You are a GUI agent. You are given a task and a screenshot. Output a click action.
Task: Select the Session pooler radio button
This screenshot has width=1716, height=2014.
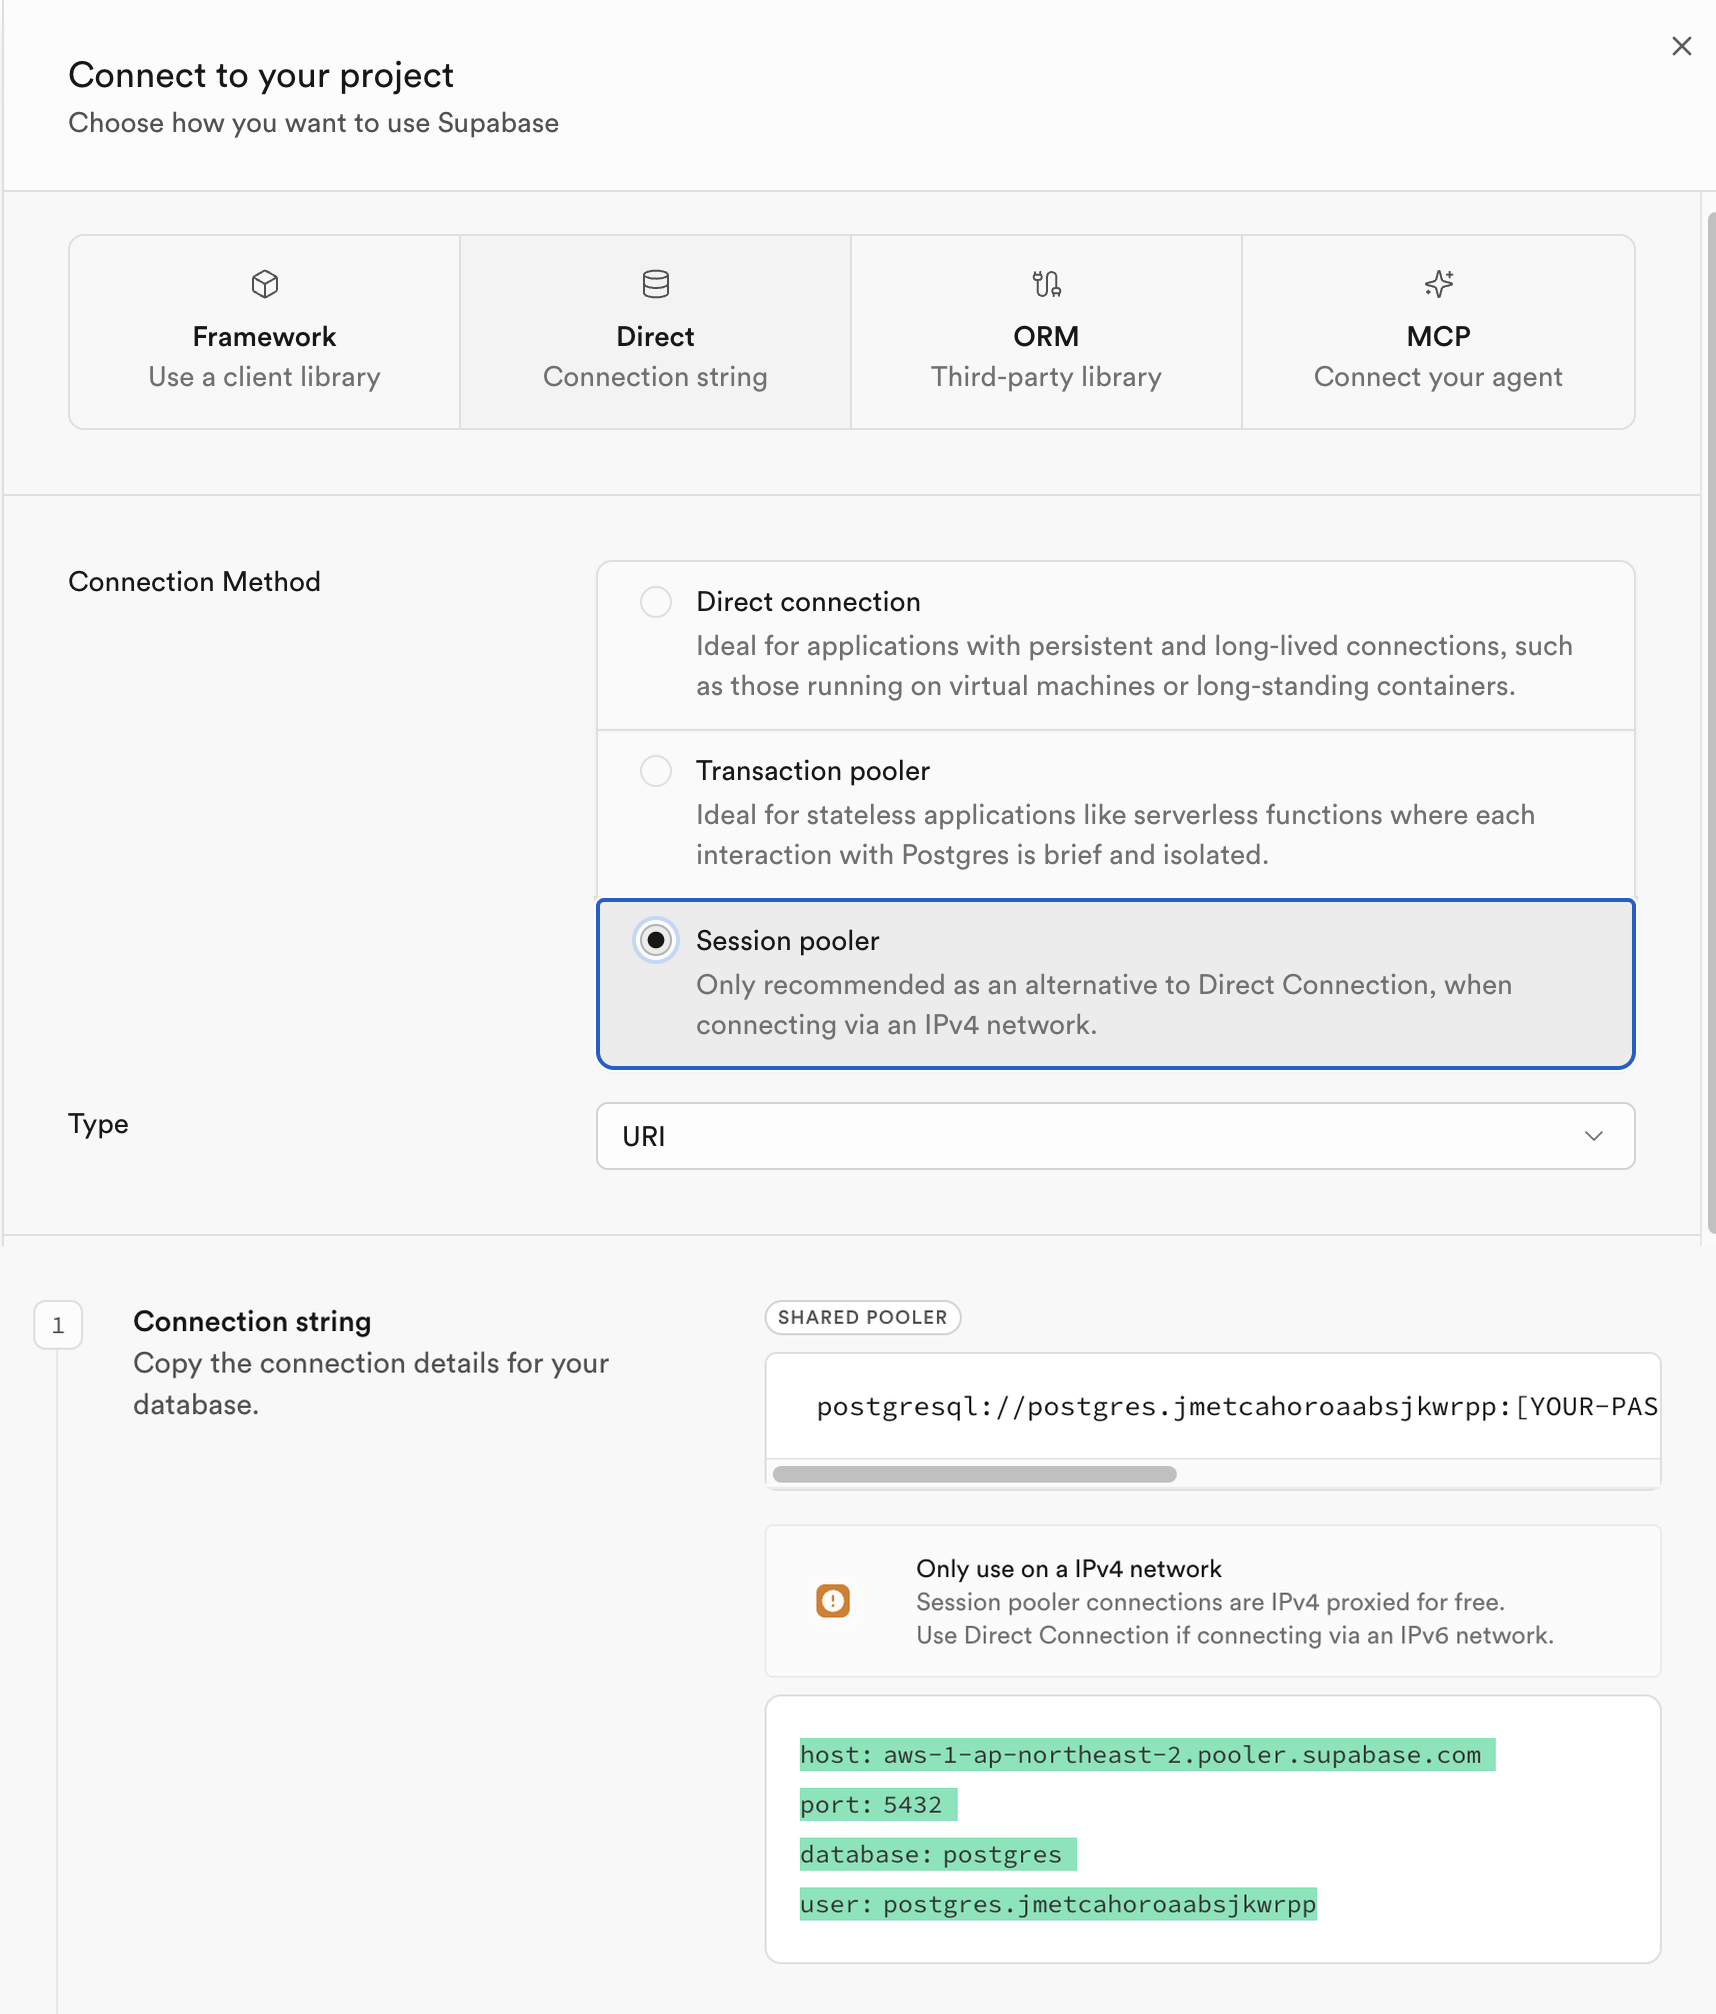point(656,940)
